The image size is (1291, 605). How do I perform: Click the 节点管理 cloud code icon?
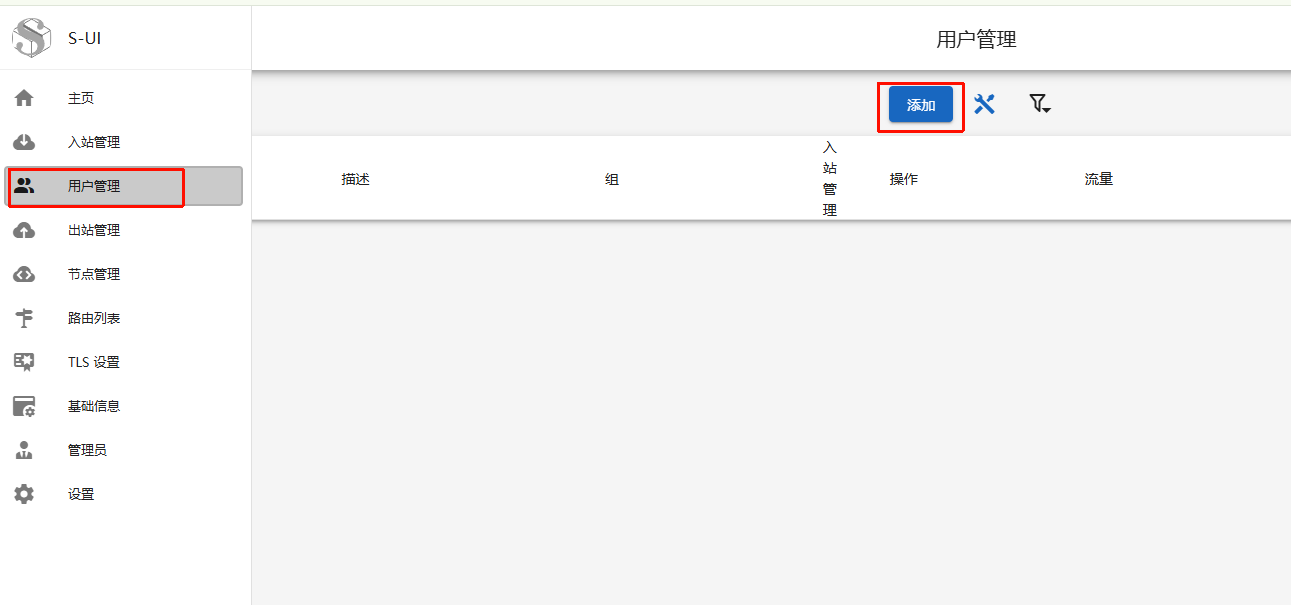tap(24, 274)
